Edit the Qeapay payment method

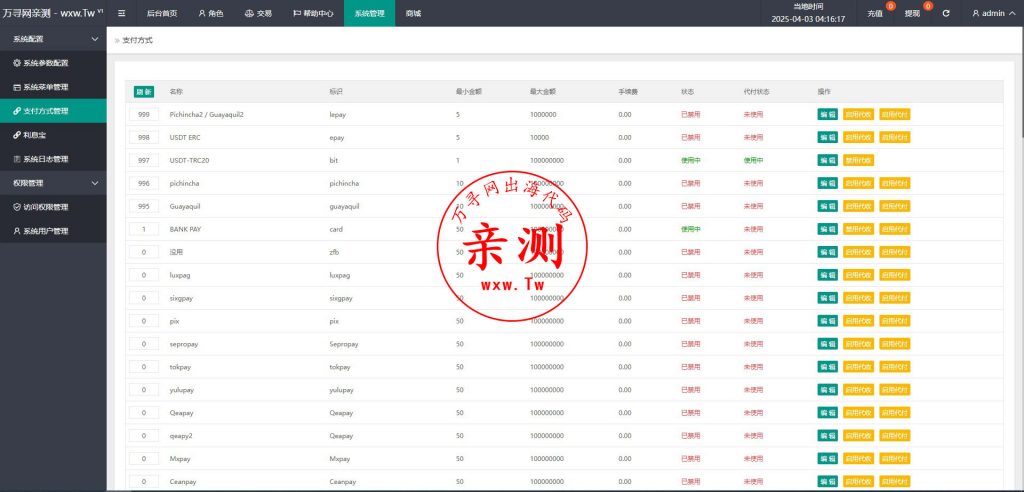click(x=827, y=413)
